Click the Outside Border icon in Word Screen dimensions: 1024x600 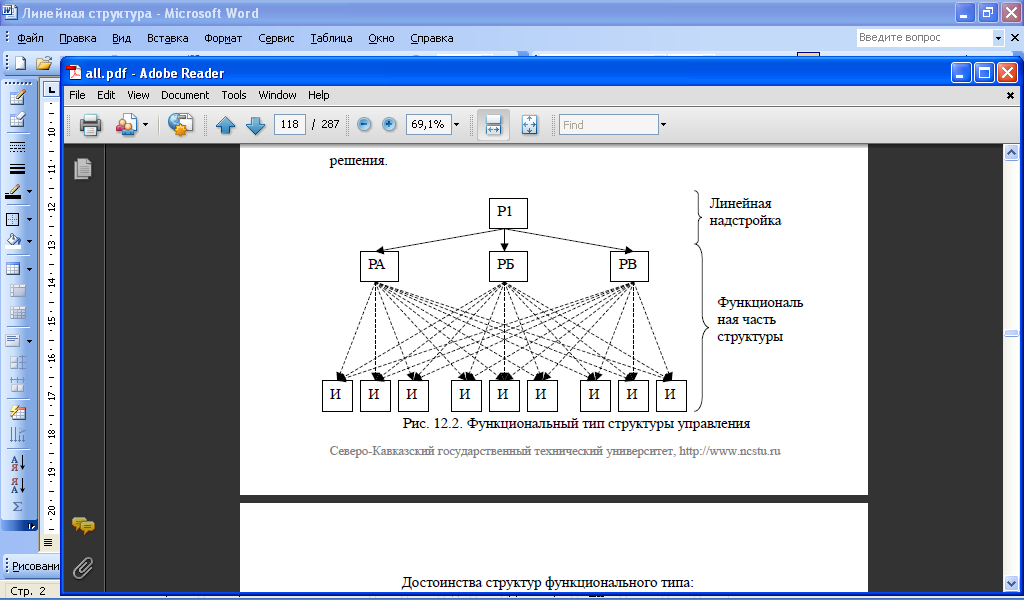(14, 219)
